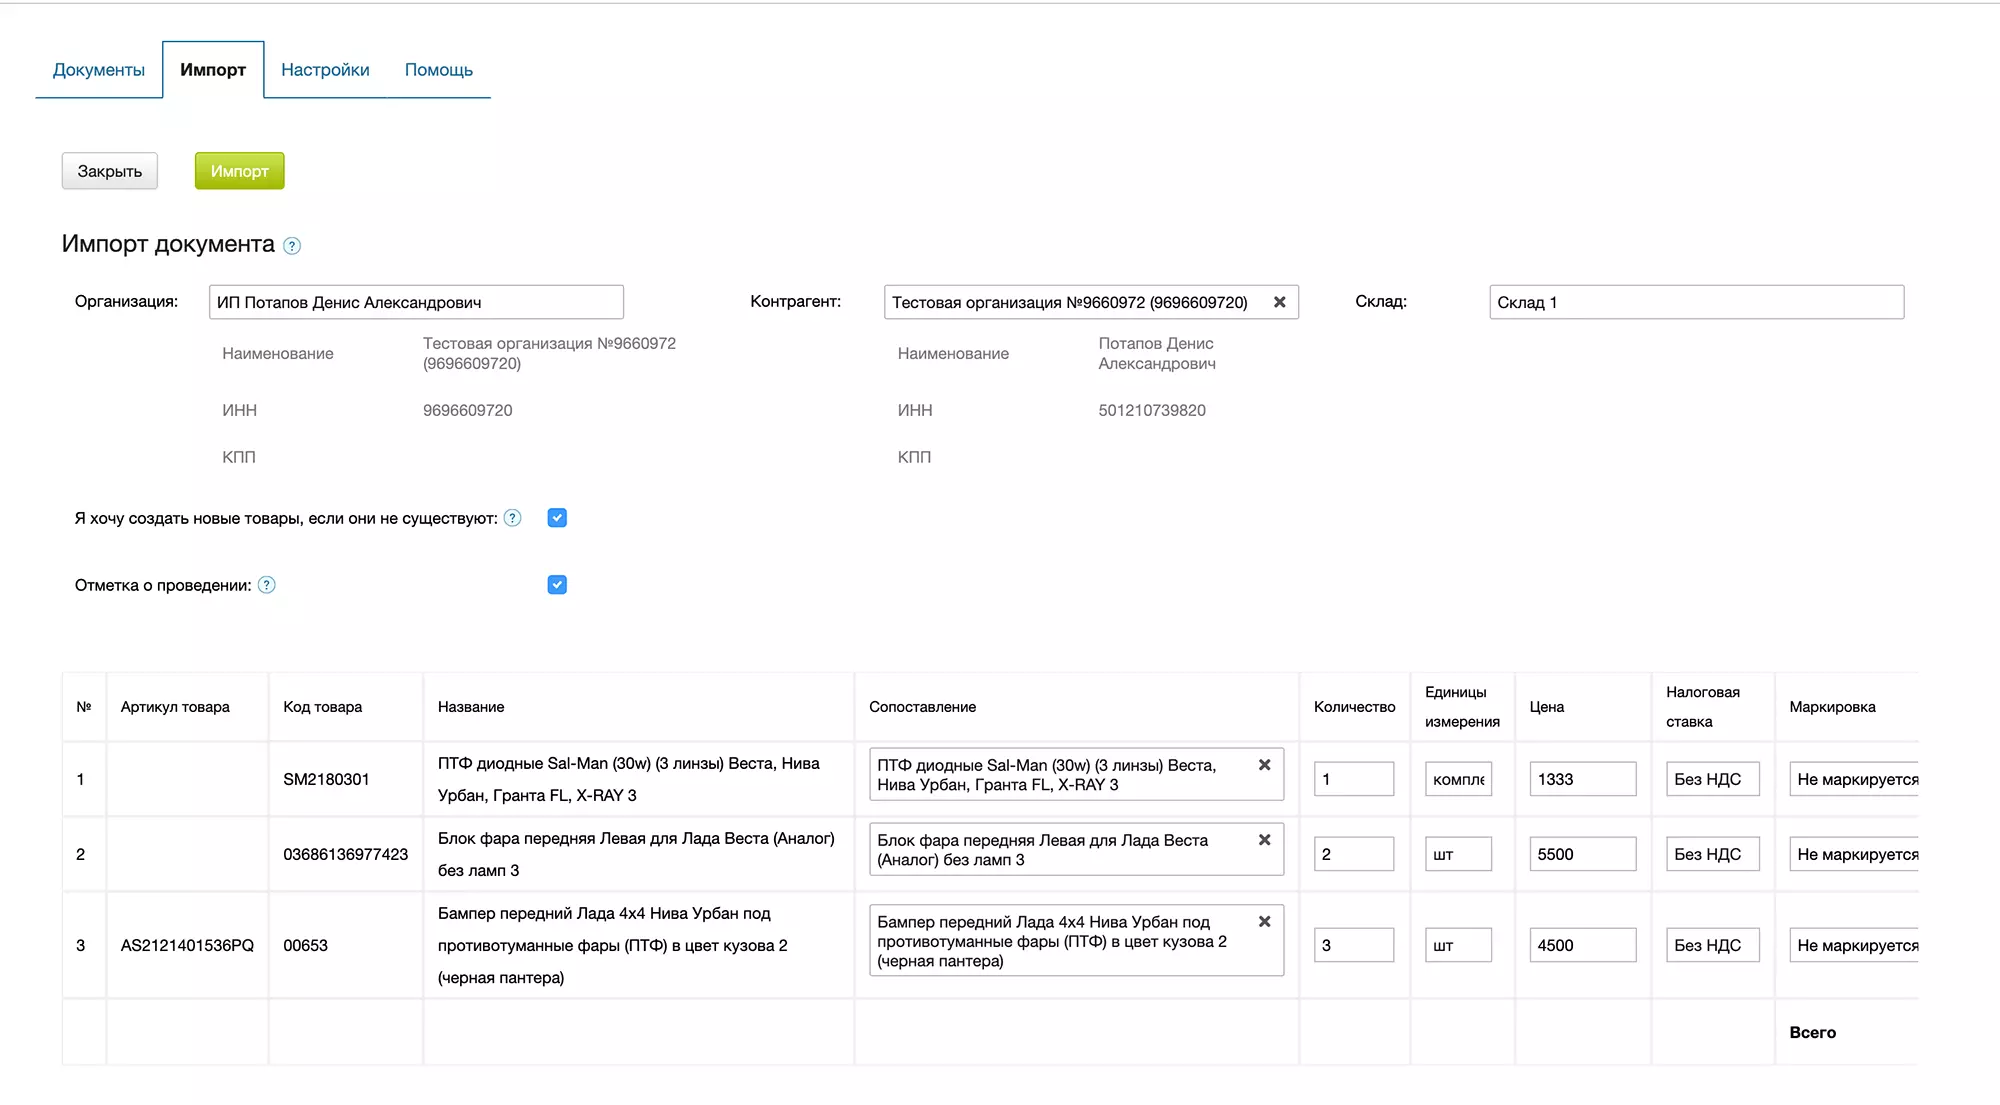Uncheck Отметка о проведении checkbox

(557, 585)
